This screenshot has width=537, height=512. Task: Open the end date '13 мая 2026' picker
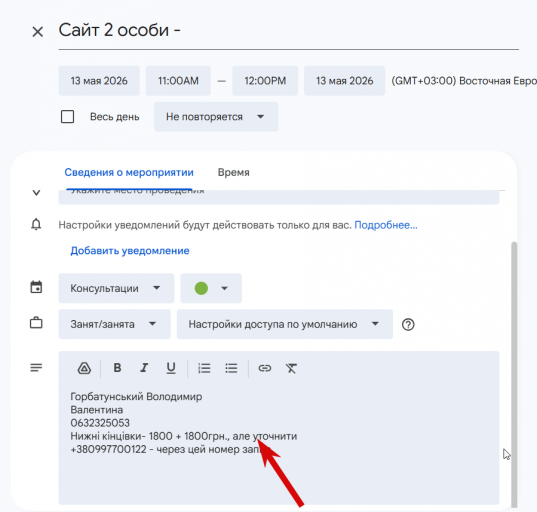[344, 81]
